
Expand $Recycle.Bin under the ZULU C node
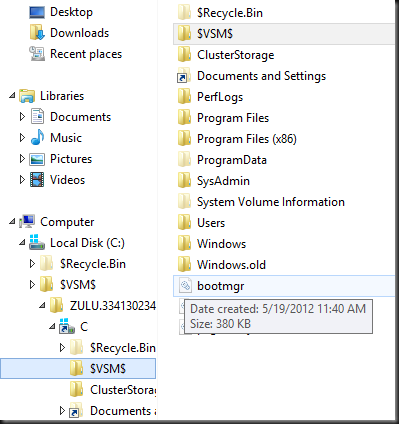pyautogui.click(x=62, y=348)
